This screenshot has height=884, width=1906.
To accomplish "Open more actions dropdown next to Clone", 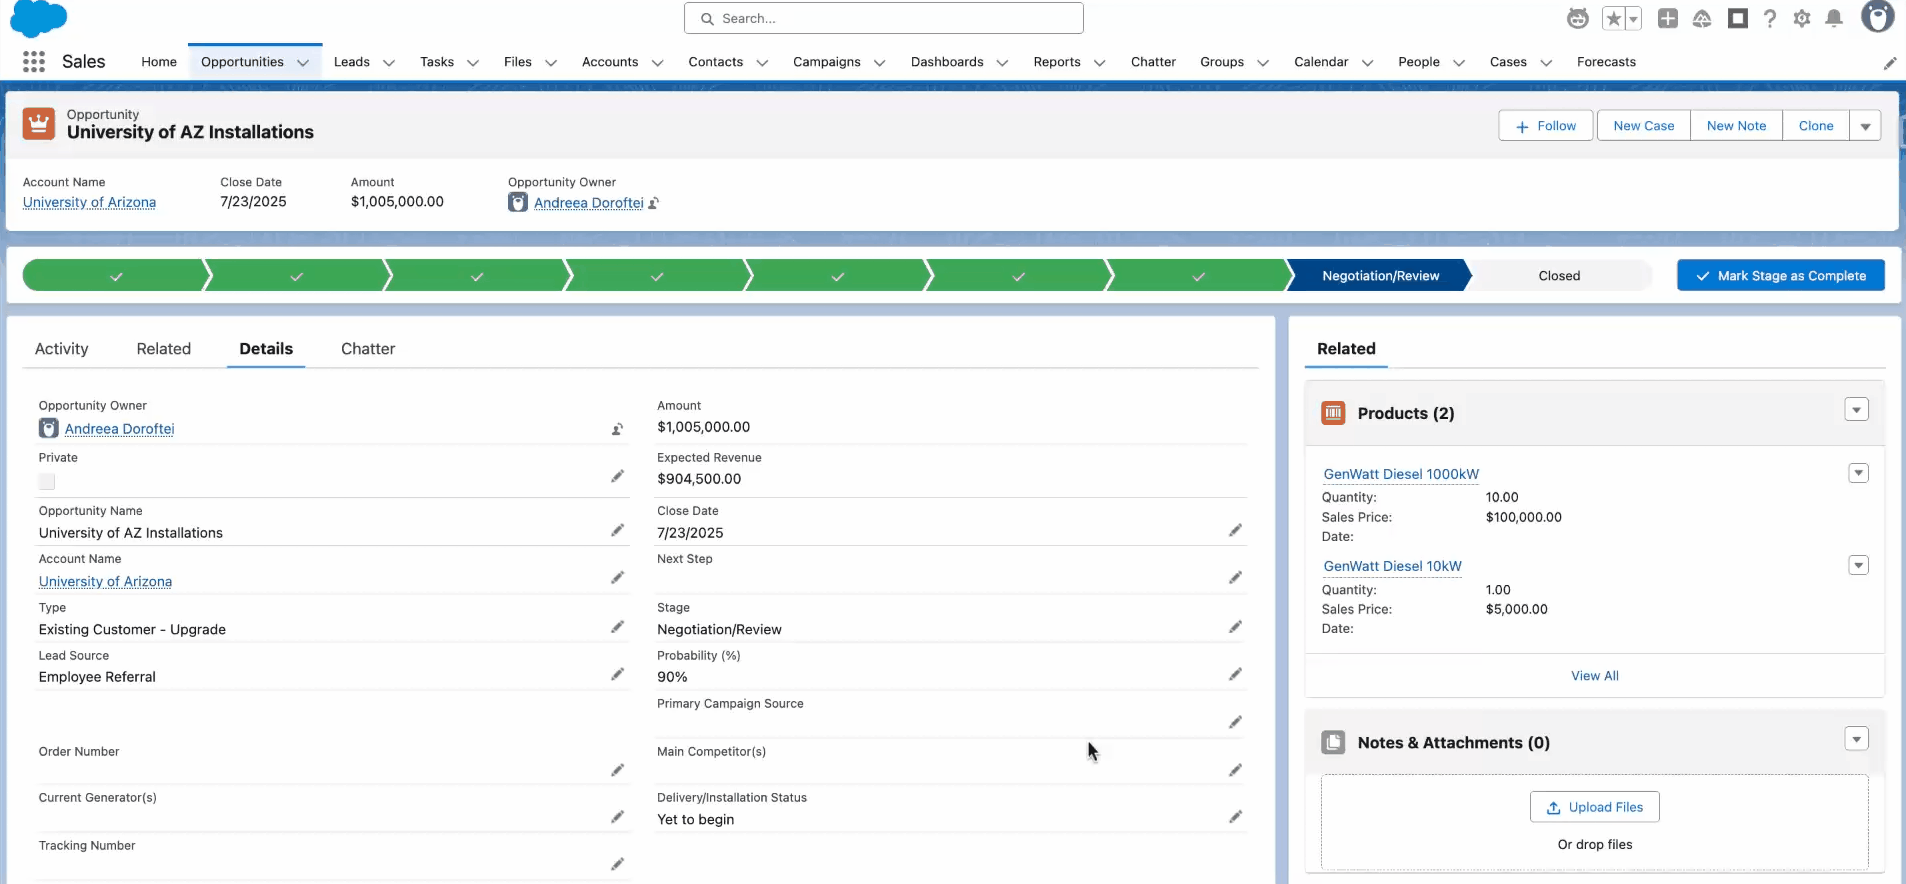I will point(1865,126).
